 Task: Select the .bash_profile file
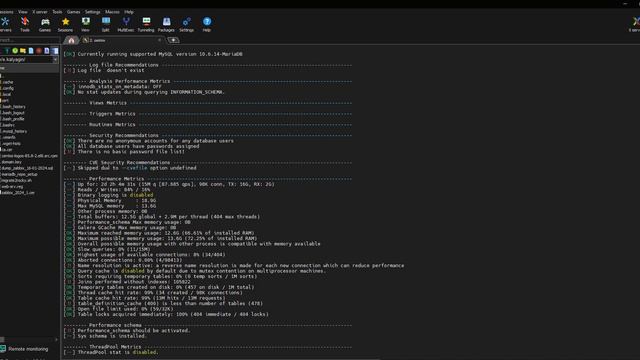[13, 119]
